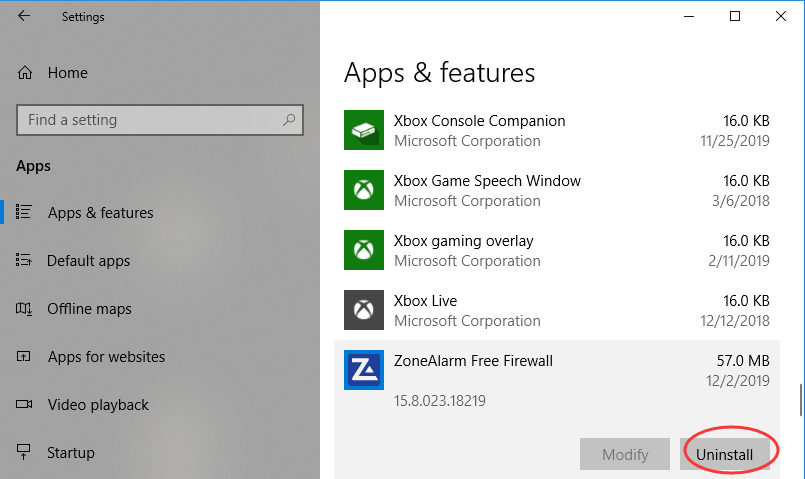Click the search magnifier icon
Viewport: 805px width, 479px height.
point(289,120)
